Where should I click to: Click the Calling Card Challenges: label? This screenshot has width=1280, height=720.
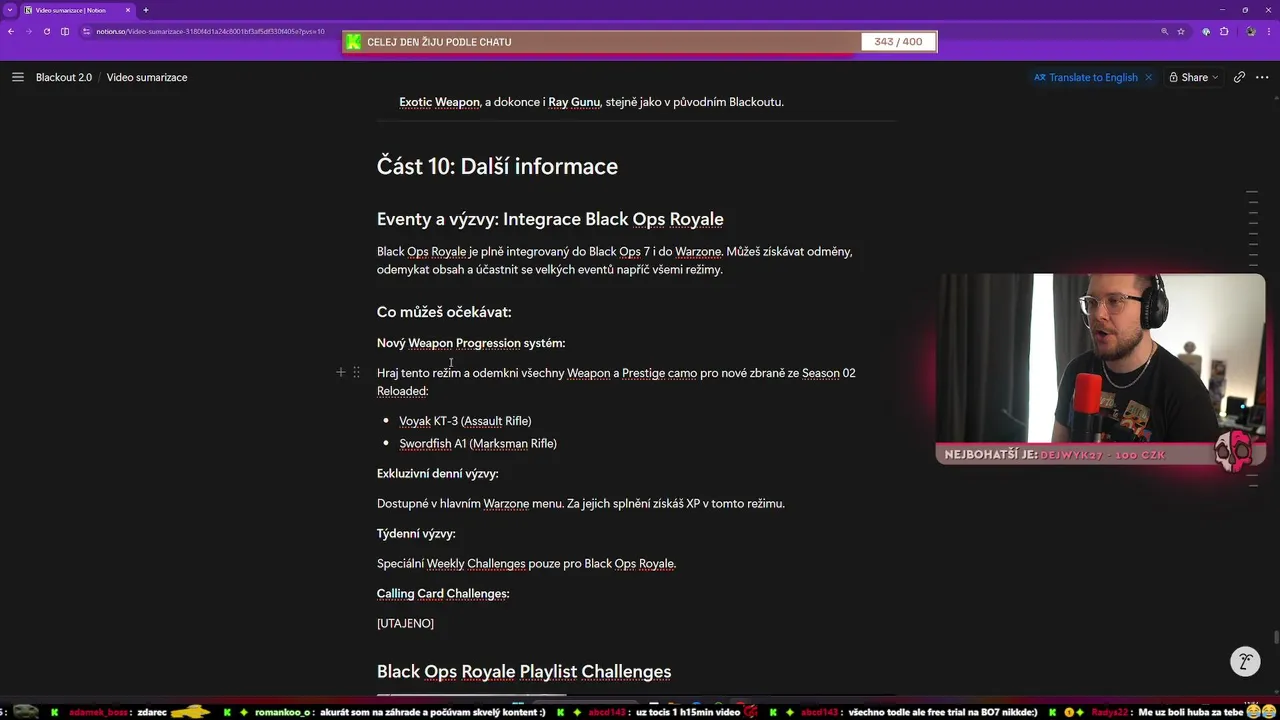pos(443,593)
